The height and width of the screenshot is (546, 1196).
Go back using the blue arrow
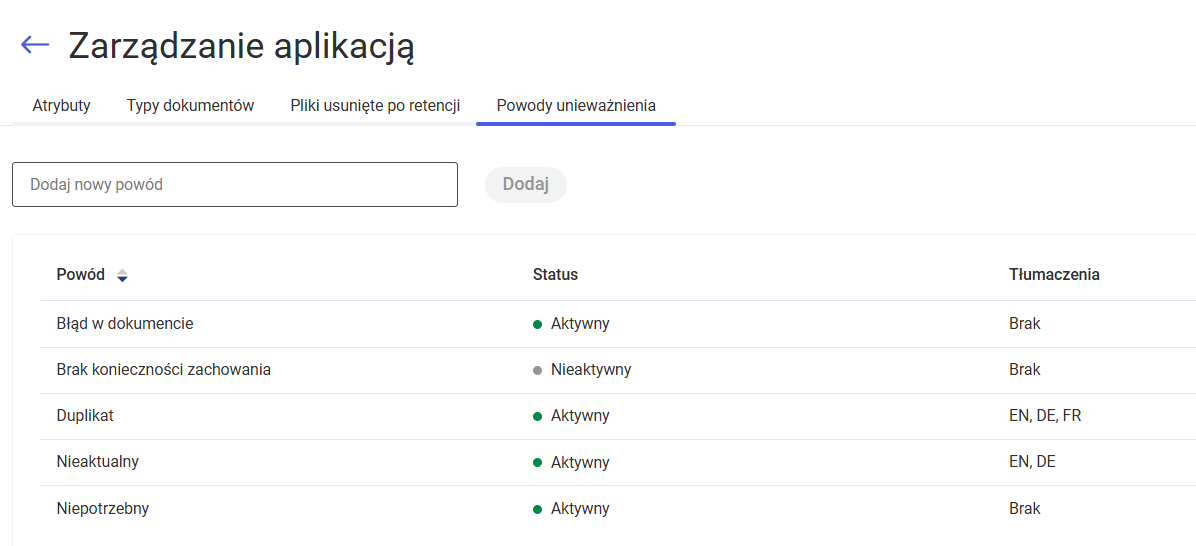click(x=35, y=45)
